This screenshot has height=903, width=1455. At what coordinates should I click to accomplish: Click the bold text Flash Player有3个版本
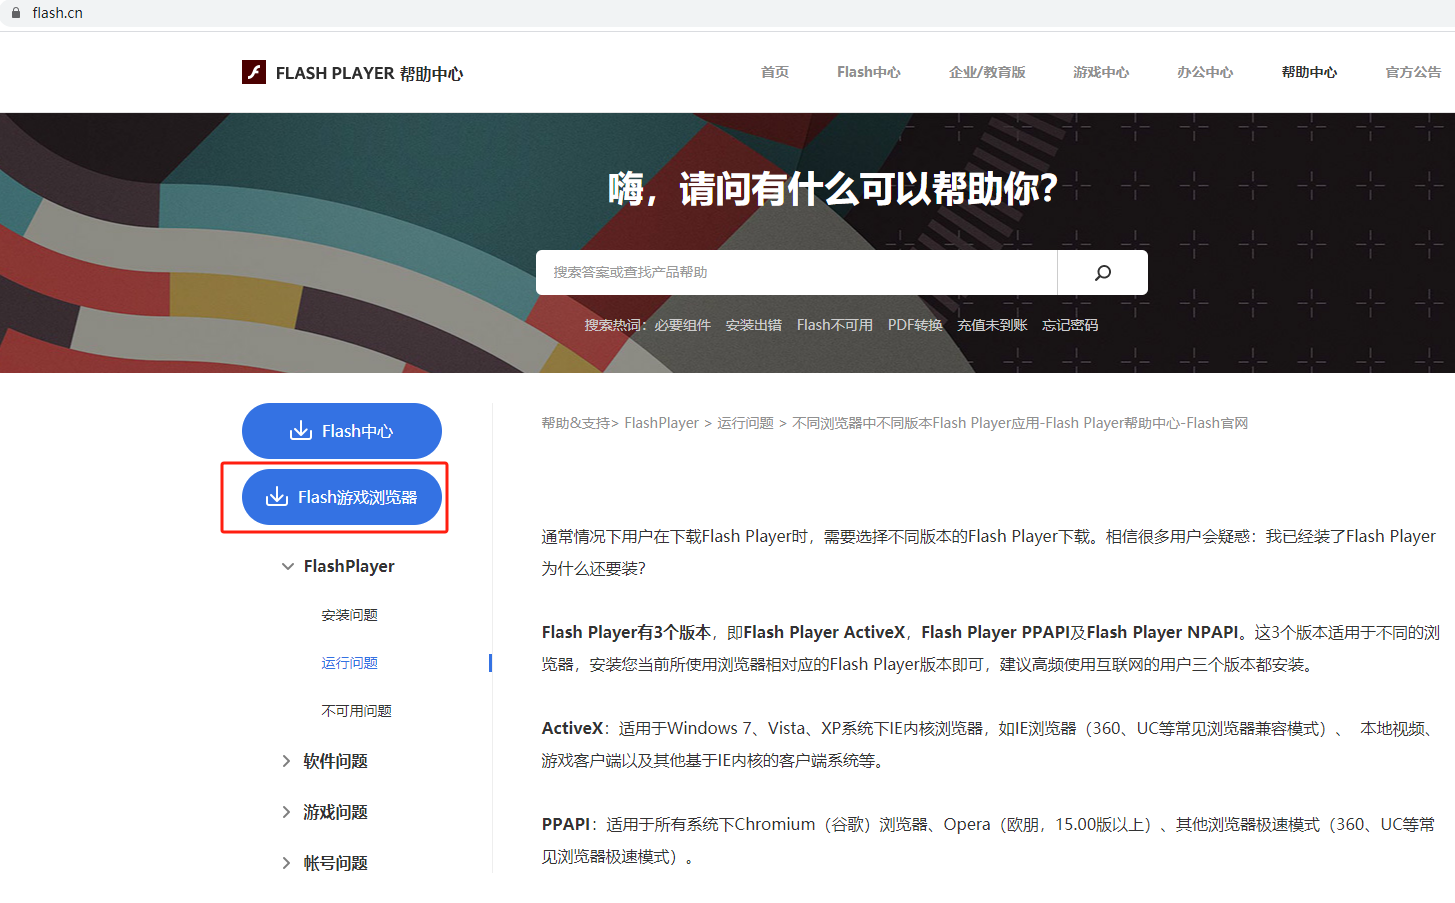pyautogui.click(x=626, y=632)
